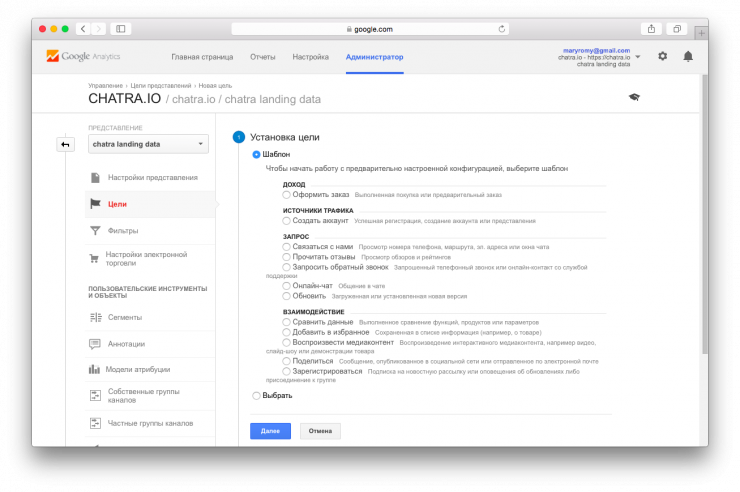
Task: Select the Шаблон radio button
Action: (x=257, y=154)
